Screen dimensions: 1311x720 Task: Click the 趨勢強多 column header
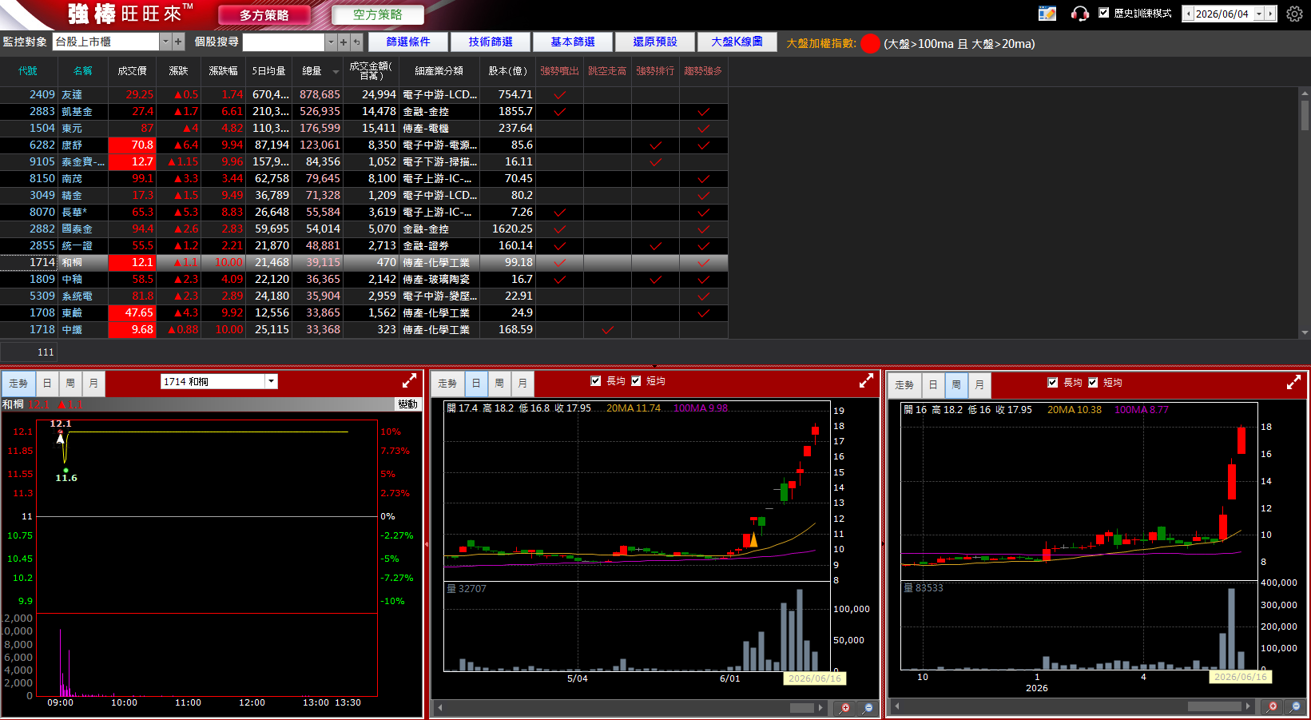[x=703, y=71]
